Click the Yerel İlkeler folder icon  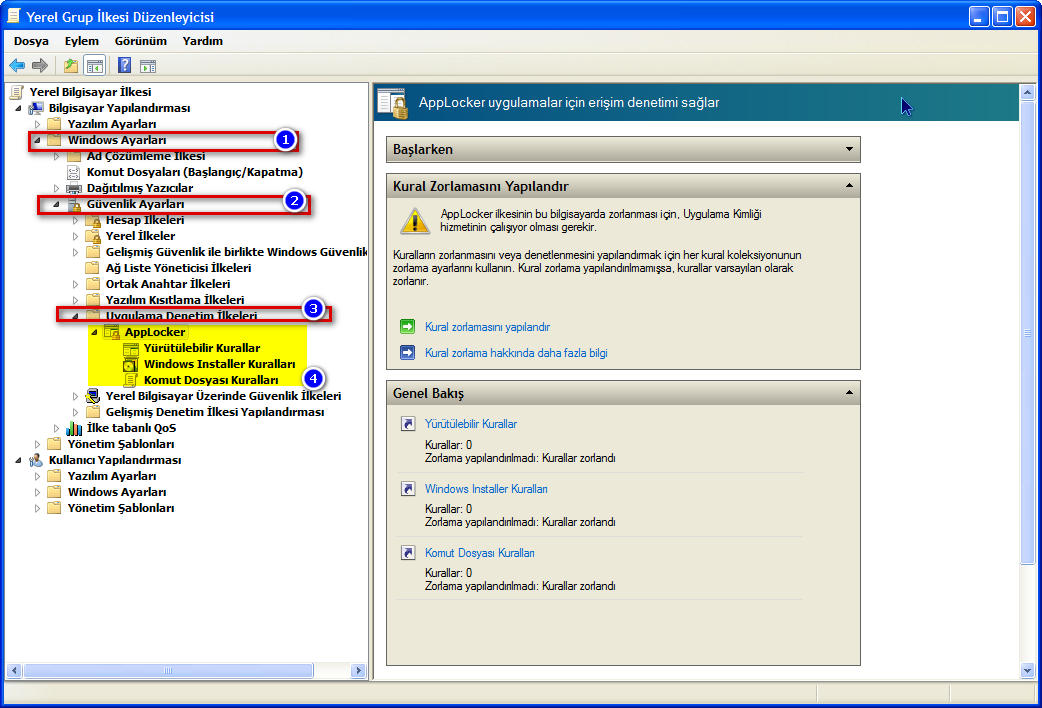[93, 236]
